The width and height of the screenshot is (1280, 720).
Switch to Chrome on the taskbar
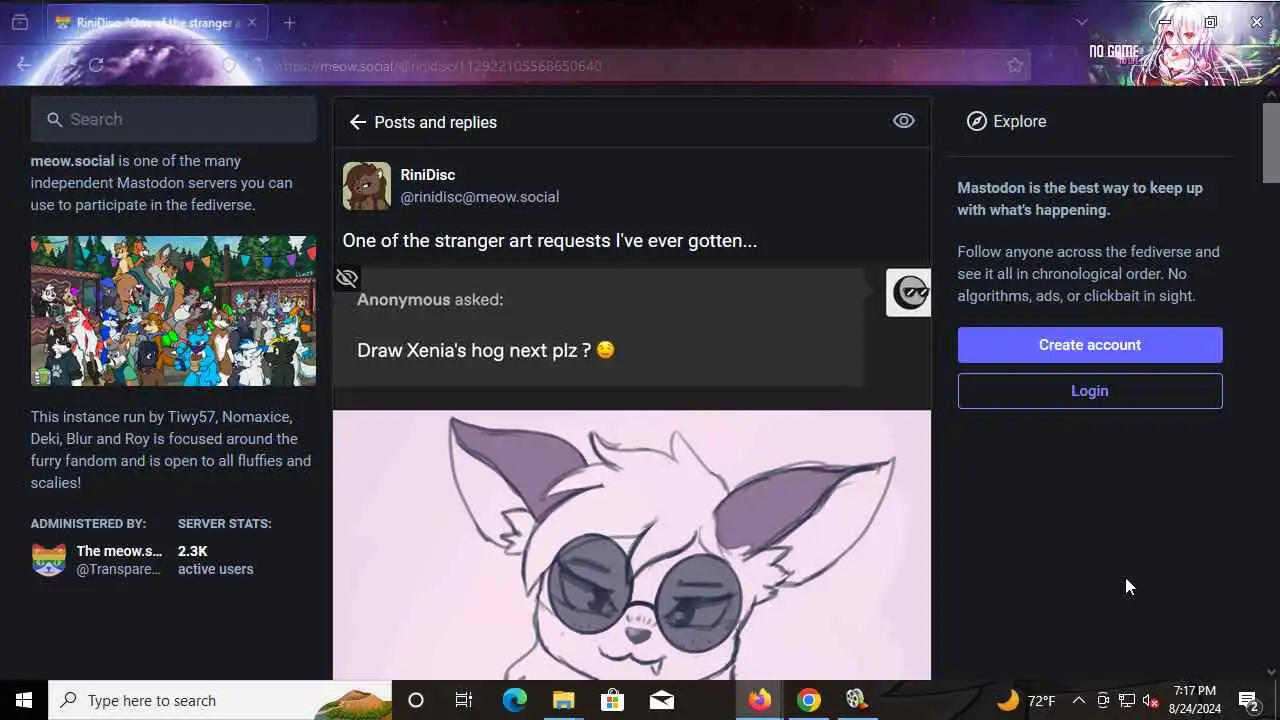click(x=809, y=700)
